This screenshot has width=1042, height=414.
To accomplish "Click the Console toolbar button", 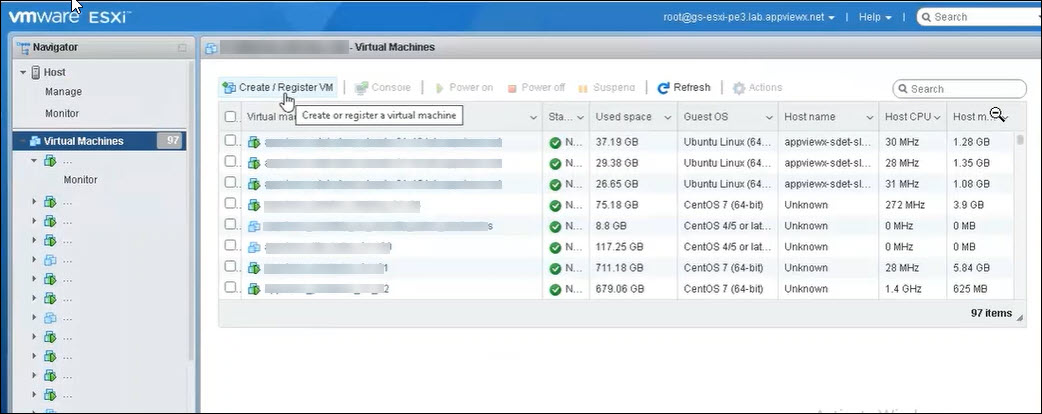I will click(383, 88).
